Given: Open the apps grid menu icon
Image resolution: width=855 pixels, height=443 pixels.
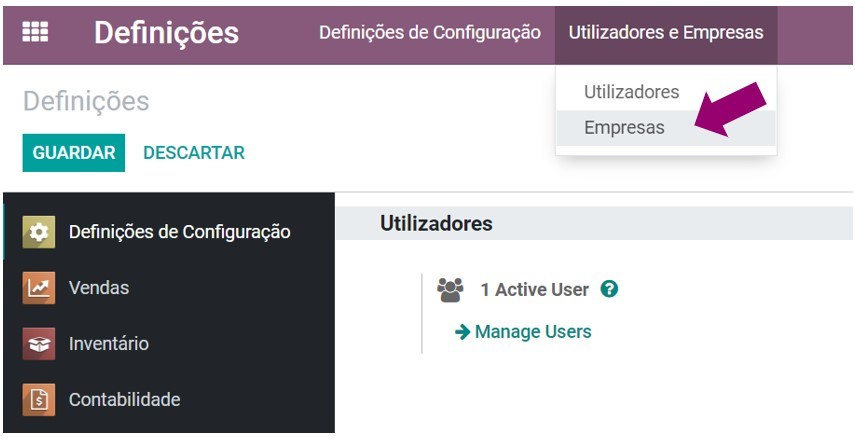Looking at the screenshot, I should click(x=35, y=32).
